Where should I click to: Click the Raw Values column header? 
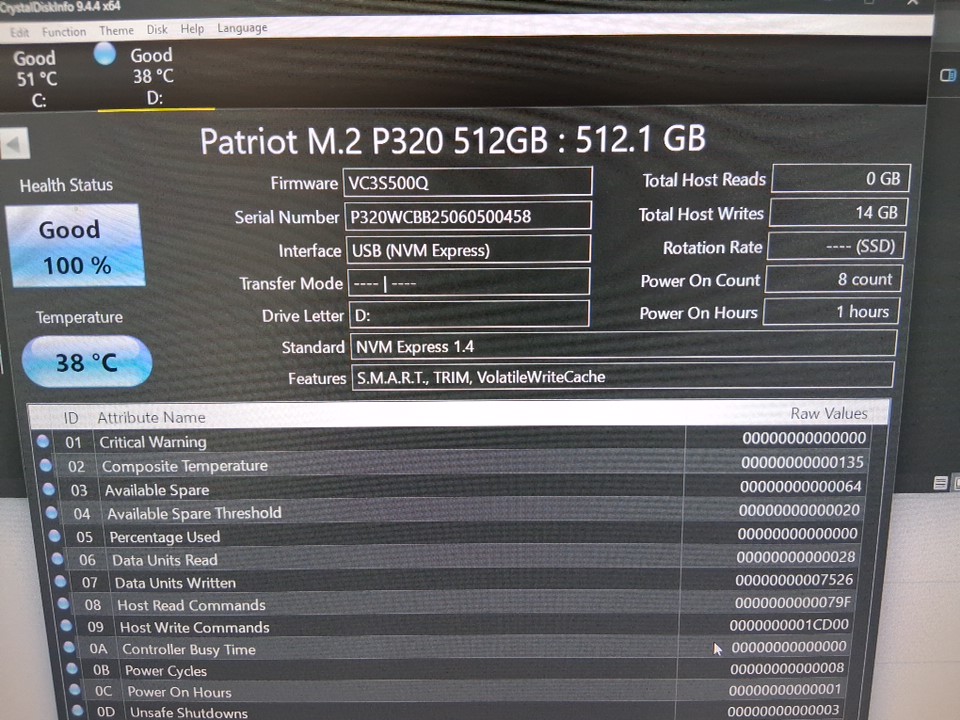828,413
